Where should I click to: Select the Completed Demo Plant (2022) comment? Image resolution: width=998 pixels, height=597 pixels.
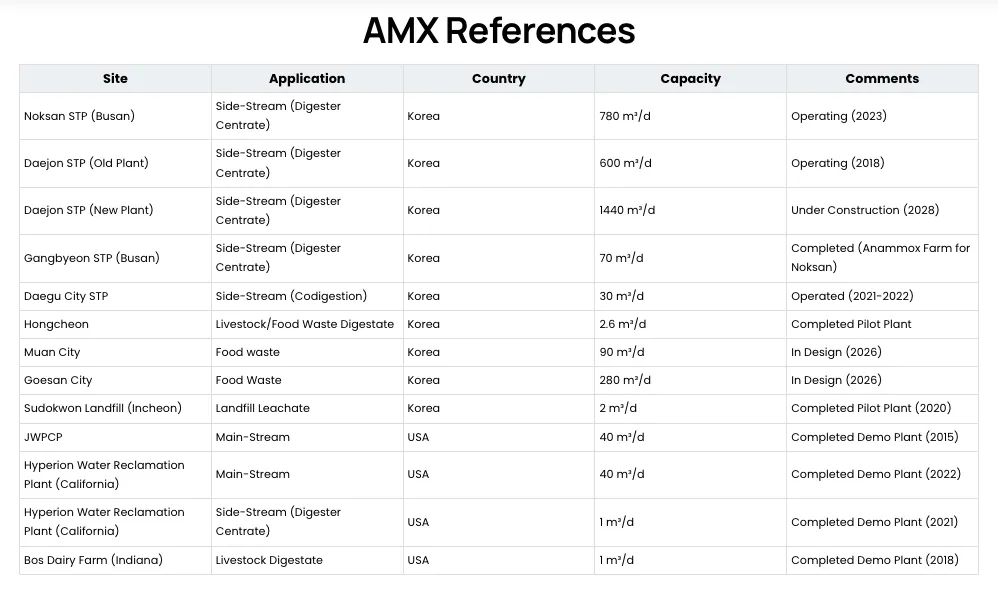pos(875,474)
